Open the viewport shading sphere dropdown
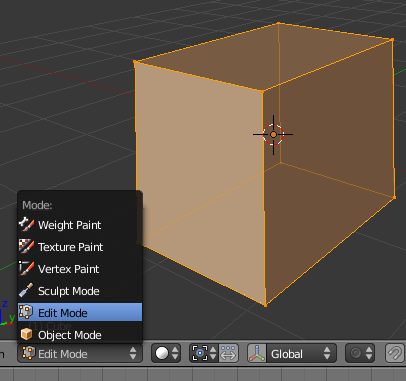Image resolution: width=406 pixels, height=381 pixels. 166,353
